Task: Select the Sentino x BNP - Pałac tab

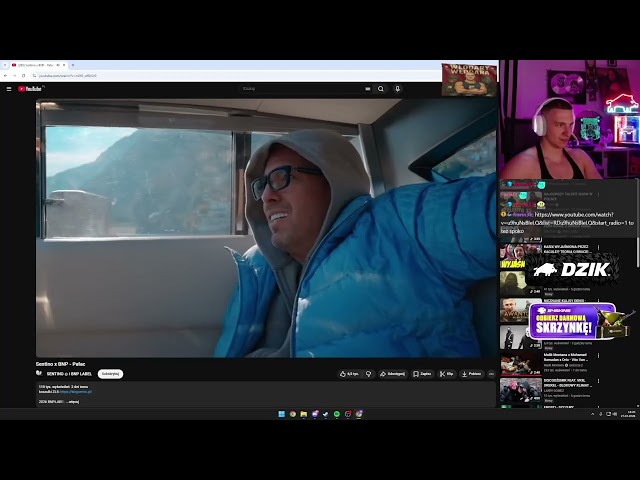Action: pos(39,65)
